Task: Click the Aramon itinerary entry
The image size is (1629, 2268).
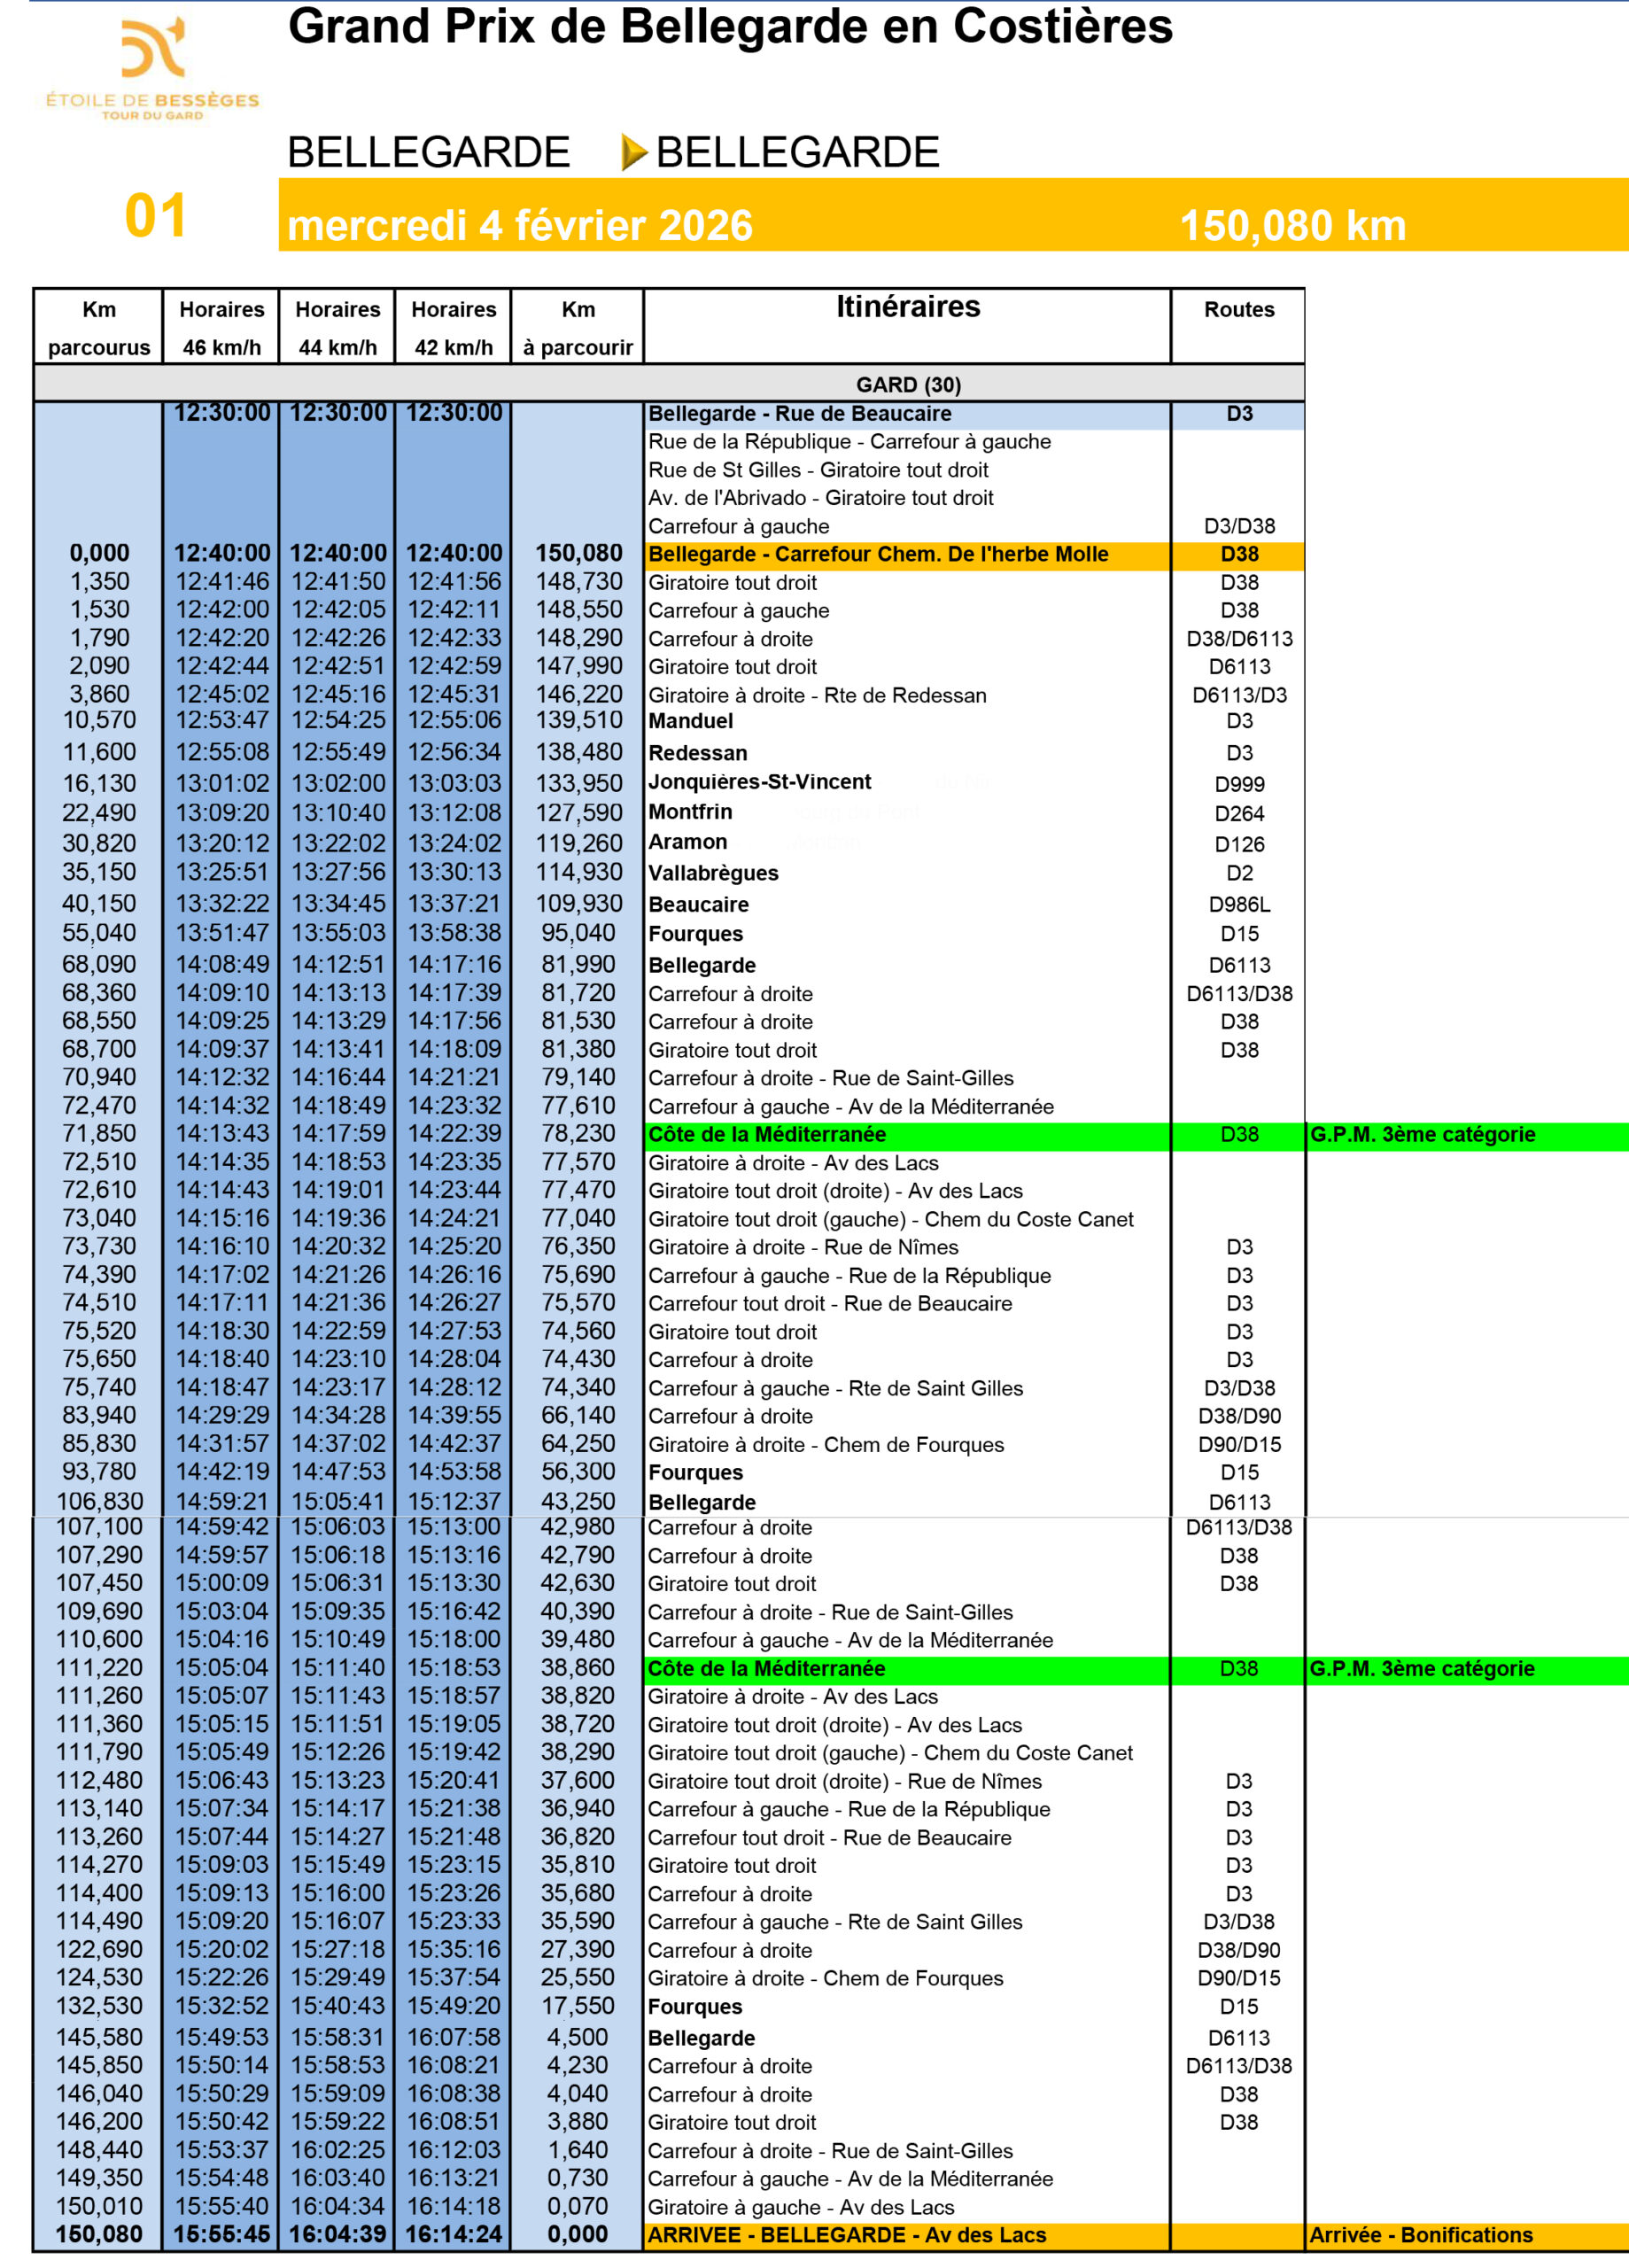Action: [687, 842]
